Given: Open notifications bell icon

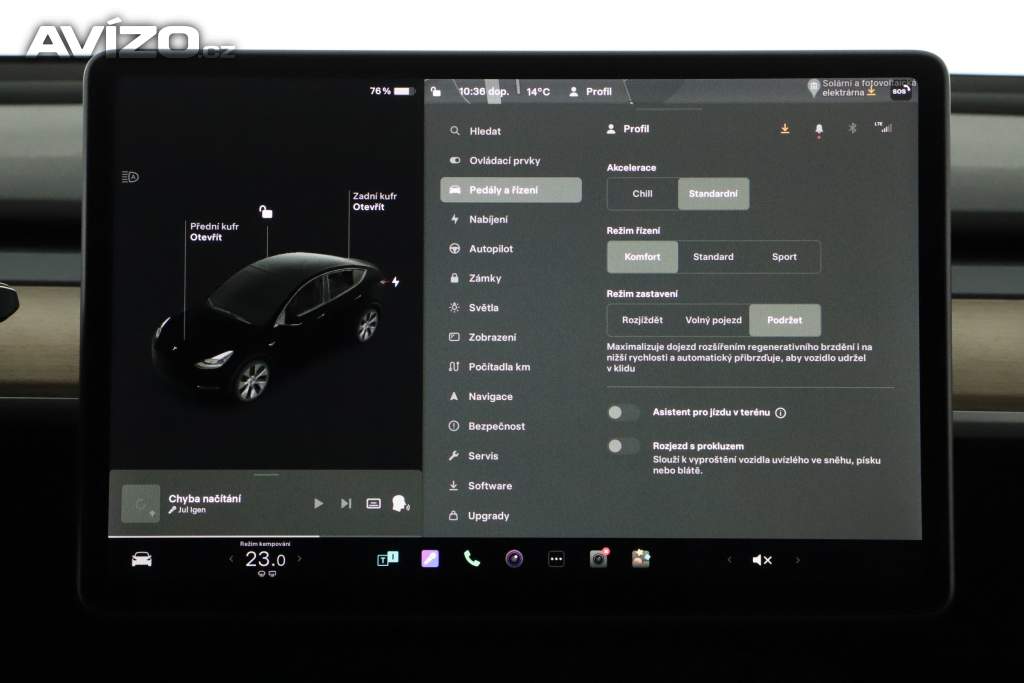Looking at the screenshot, I should coord(819,129).
